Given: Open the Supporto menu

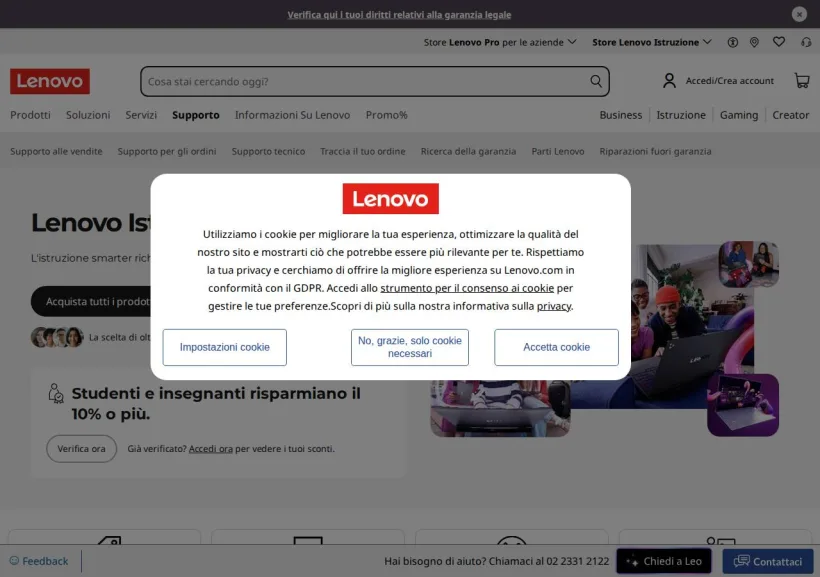Looking at the screenshot, I should [196, 115].
